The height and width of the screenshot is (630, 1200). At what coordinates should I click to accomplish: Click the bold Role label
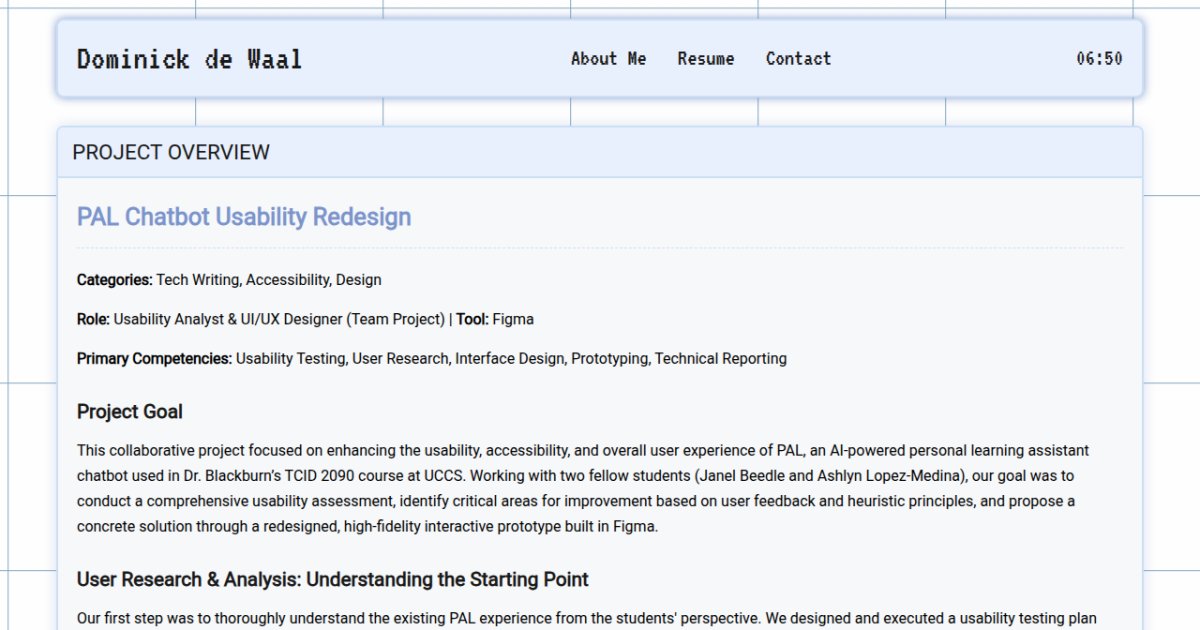pos(93,319)
